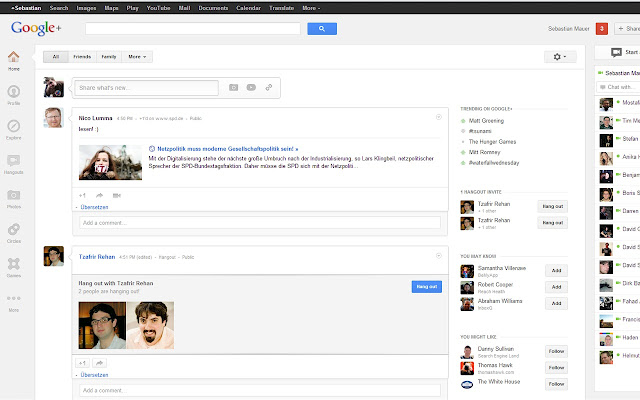The image size is (640, 400).
Task: Attach a link to the new post
Action: pyautogui.click(x=268, y=88)
